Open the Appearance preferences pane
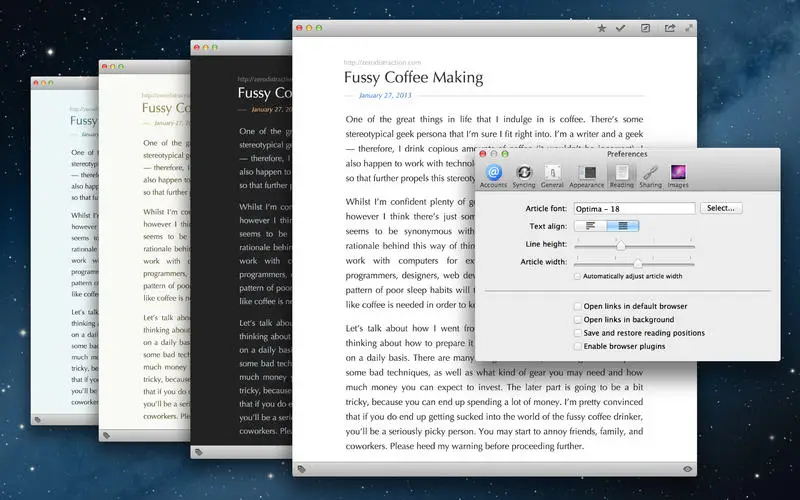The image size is (800, 500). pos(587,177)
